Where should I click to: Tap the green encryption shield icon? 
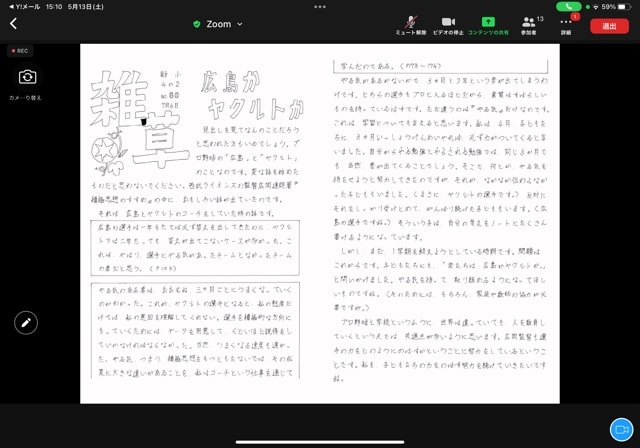point(197,24)
